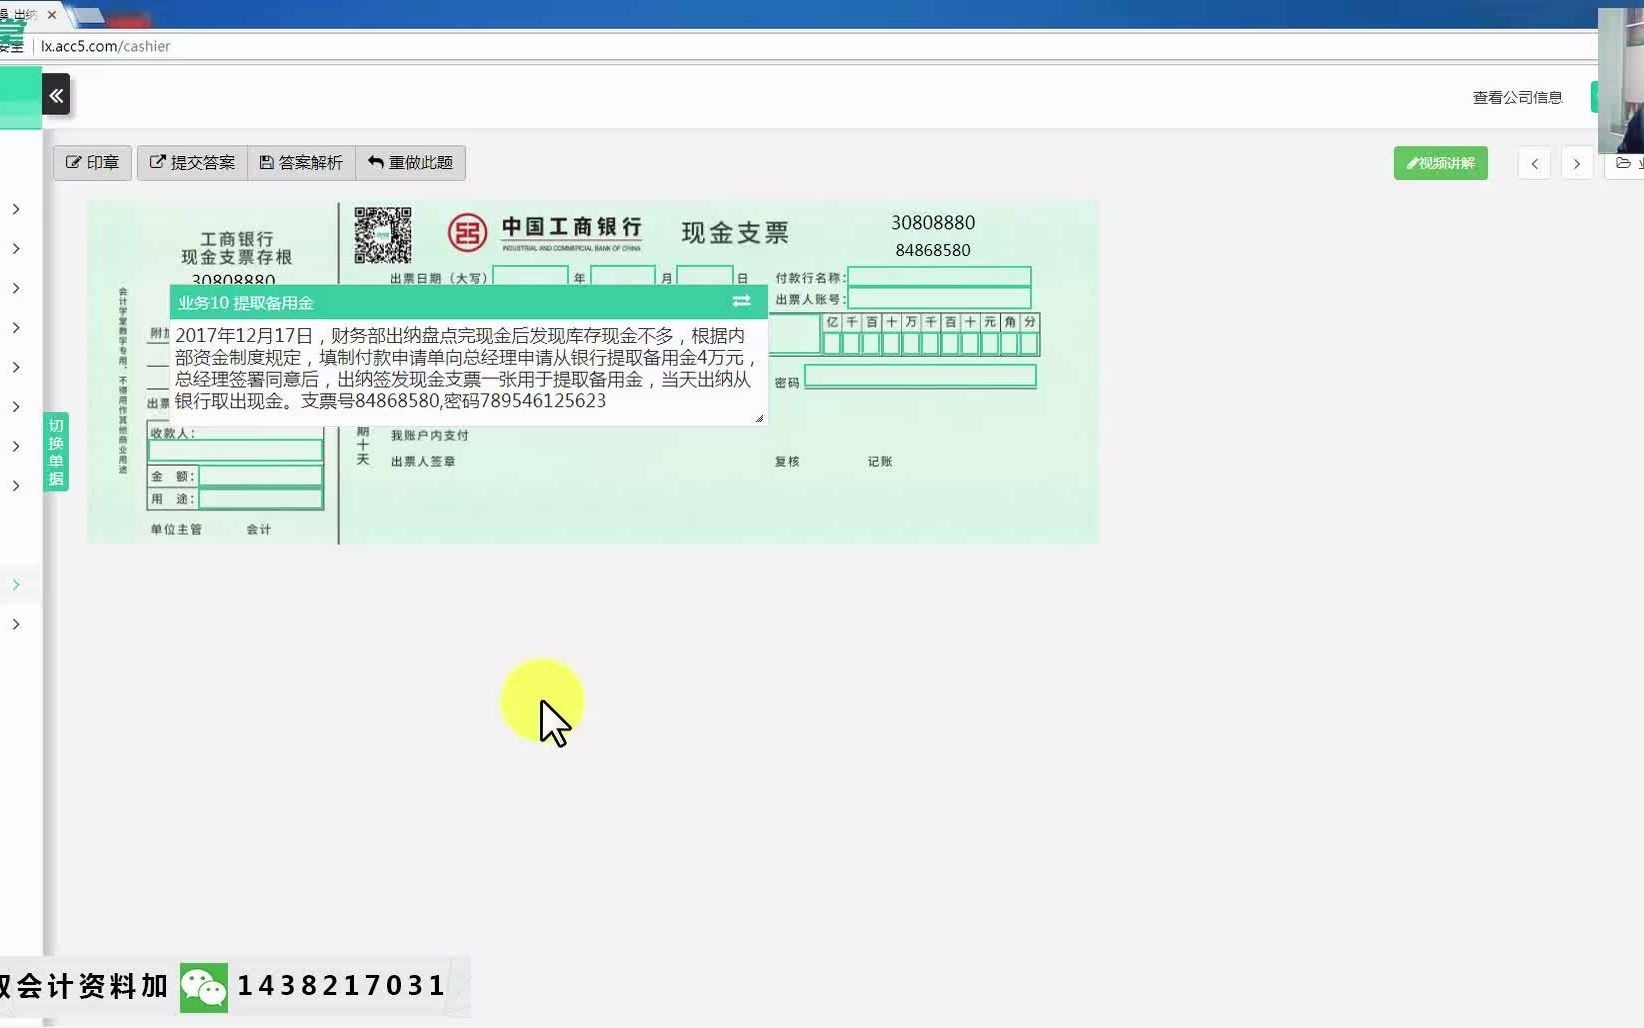Click the 切换单据 switch document tab
Viewport: 1644px width, 1028px height.
coord(56,452)
